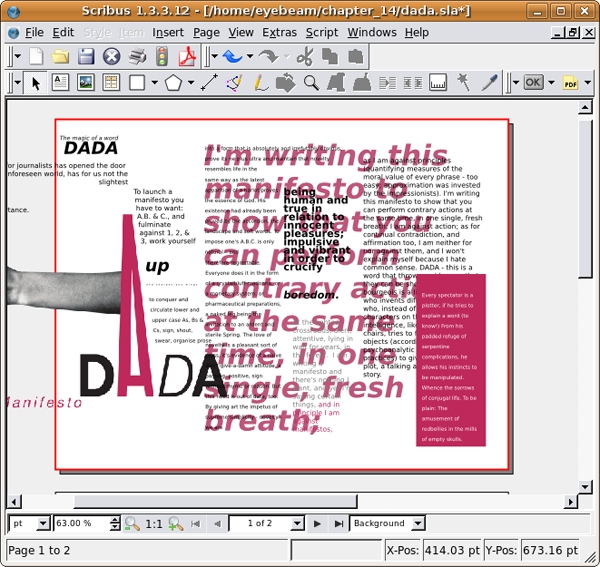Open the Extras menu
This screenshot has height=567, width=600.
[279, 33]
